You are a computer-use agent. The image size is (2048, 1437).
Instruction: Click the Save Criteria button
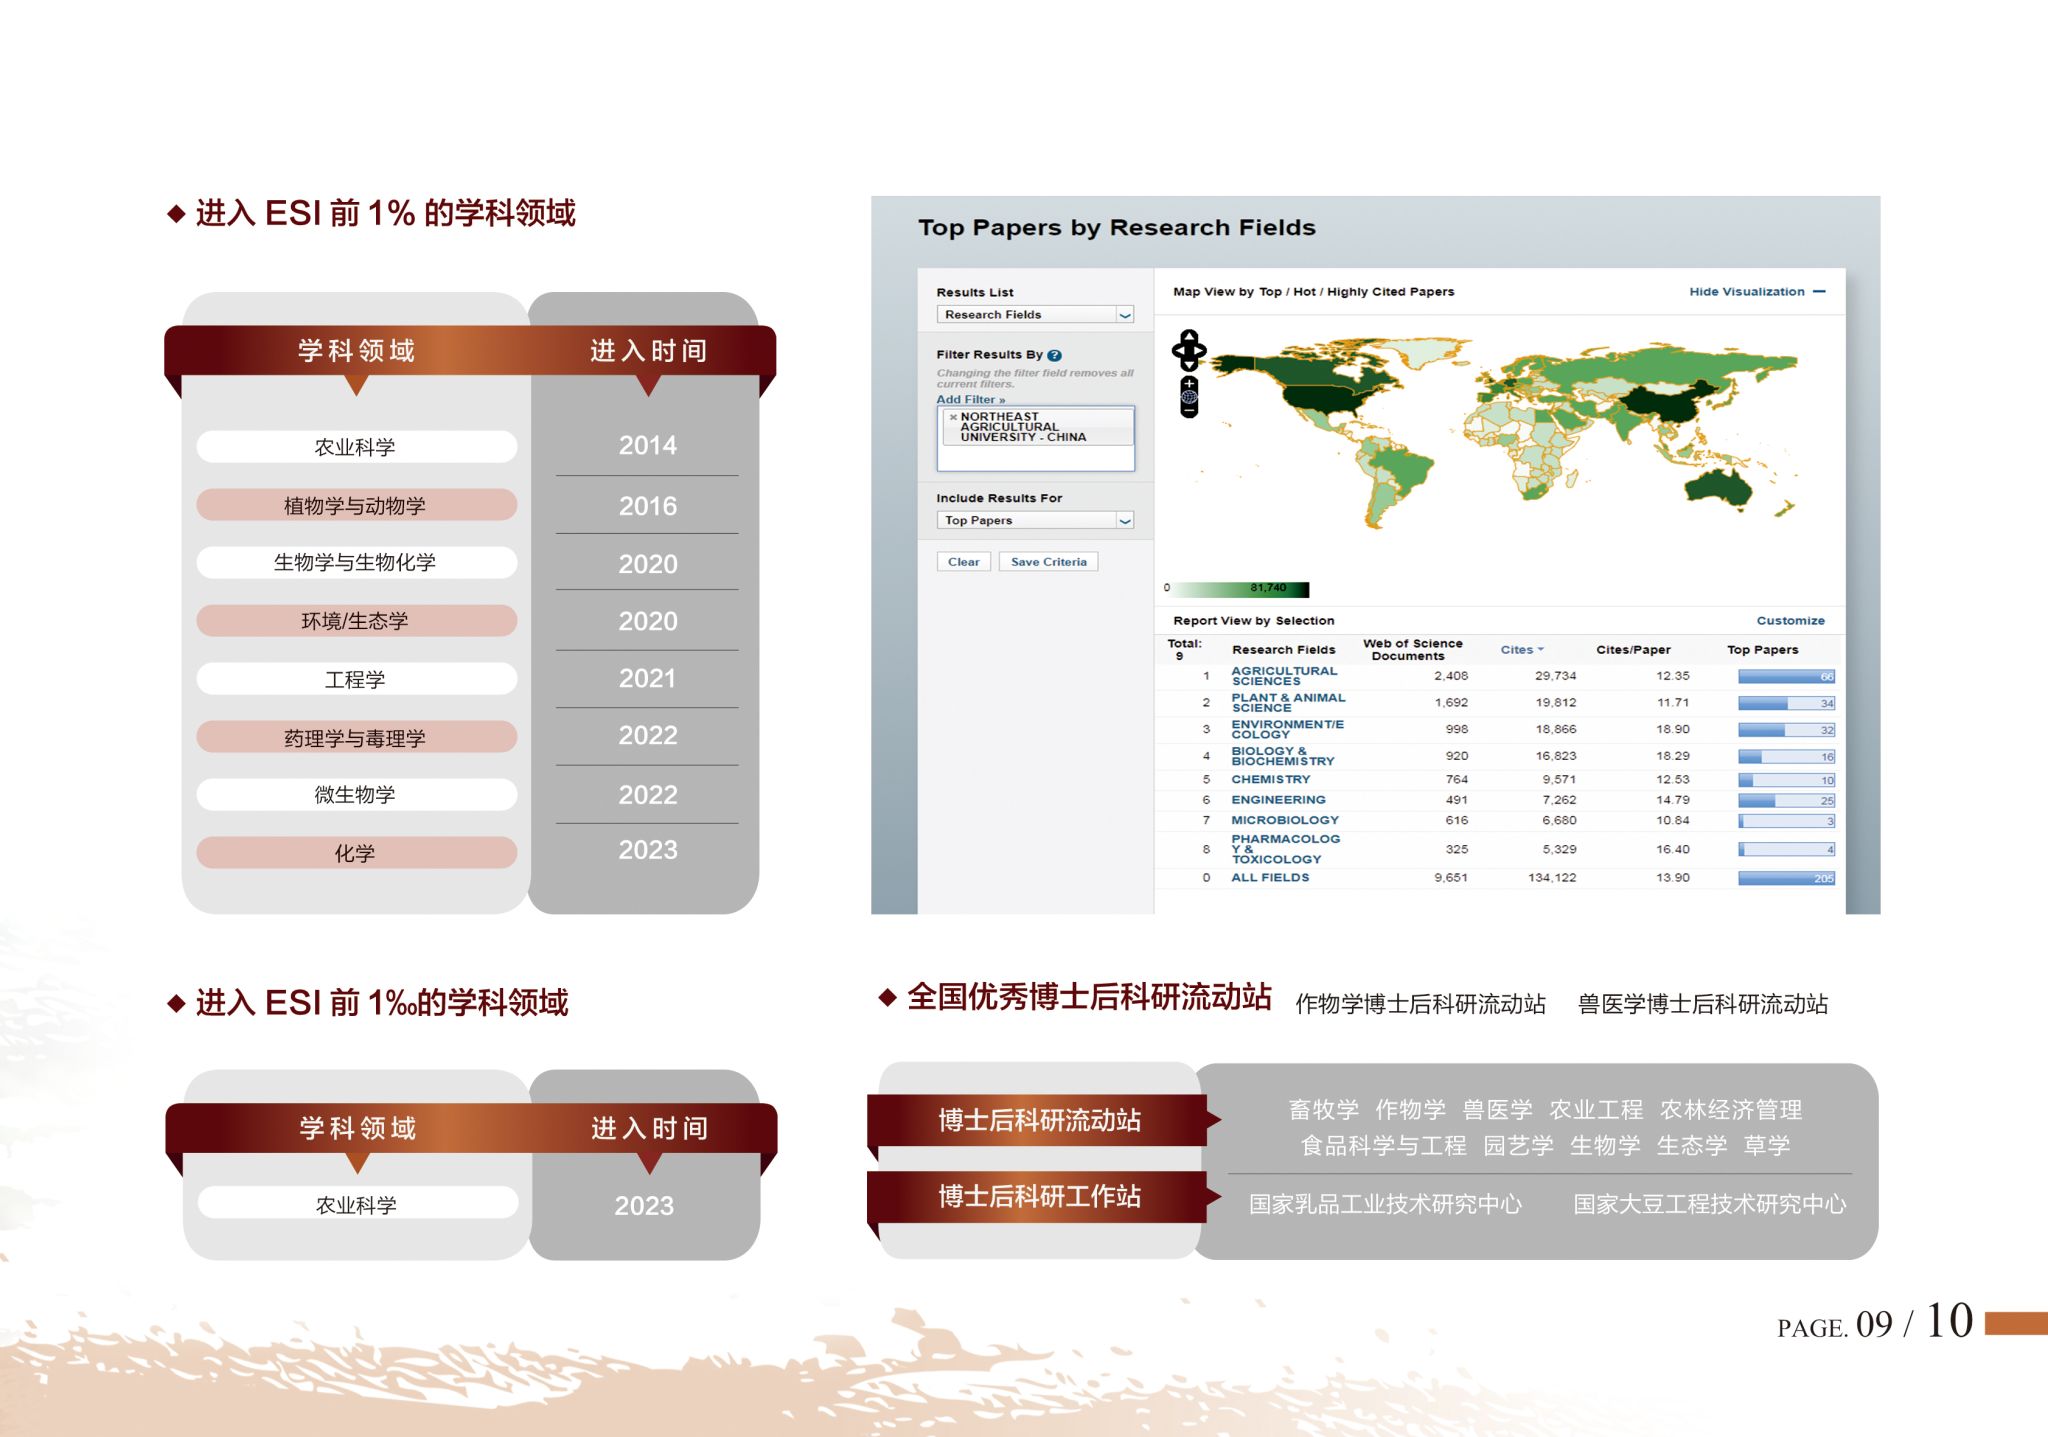(x=1048, y=562)
